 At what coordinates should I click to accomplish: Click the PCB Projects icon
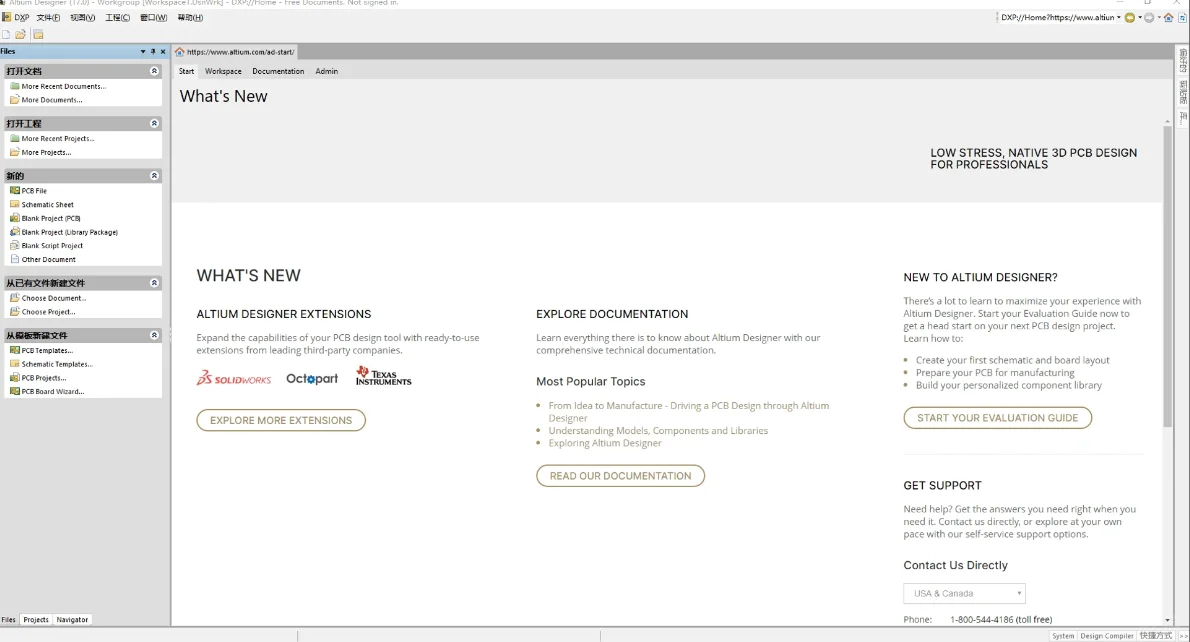14,377
